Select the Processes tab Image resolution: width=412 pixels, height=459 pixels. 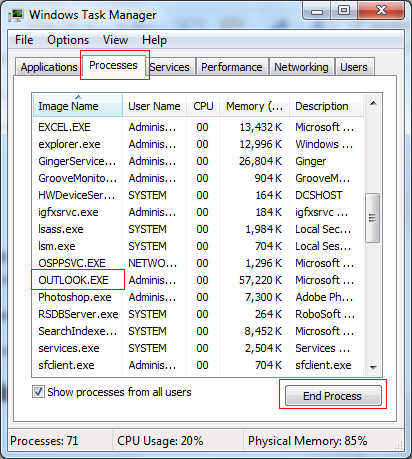(x=113, y=65)
